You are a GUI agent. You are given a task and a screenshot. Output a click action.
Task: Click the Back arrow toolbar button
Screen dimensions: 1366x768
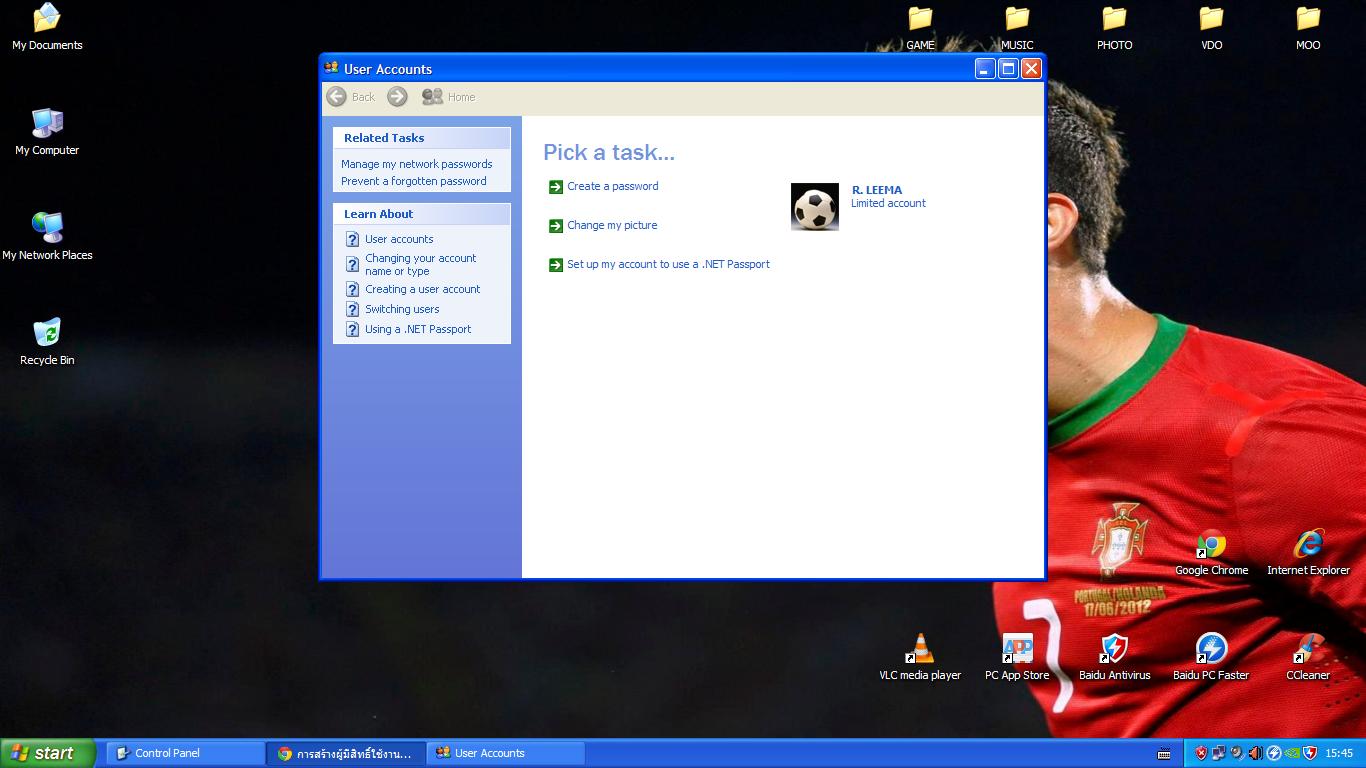(337, 97)
